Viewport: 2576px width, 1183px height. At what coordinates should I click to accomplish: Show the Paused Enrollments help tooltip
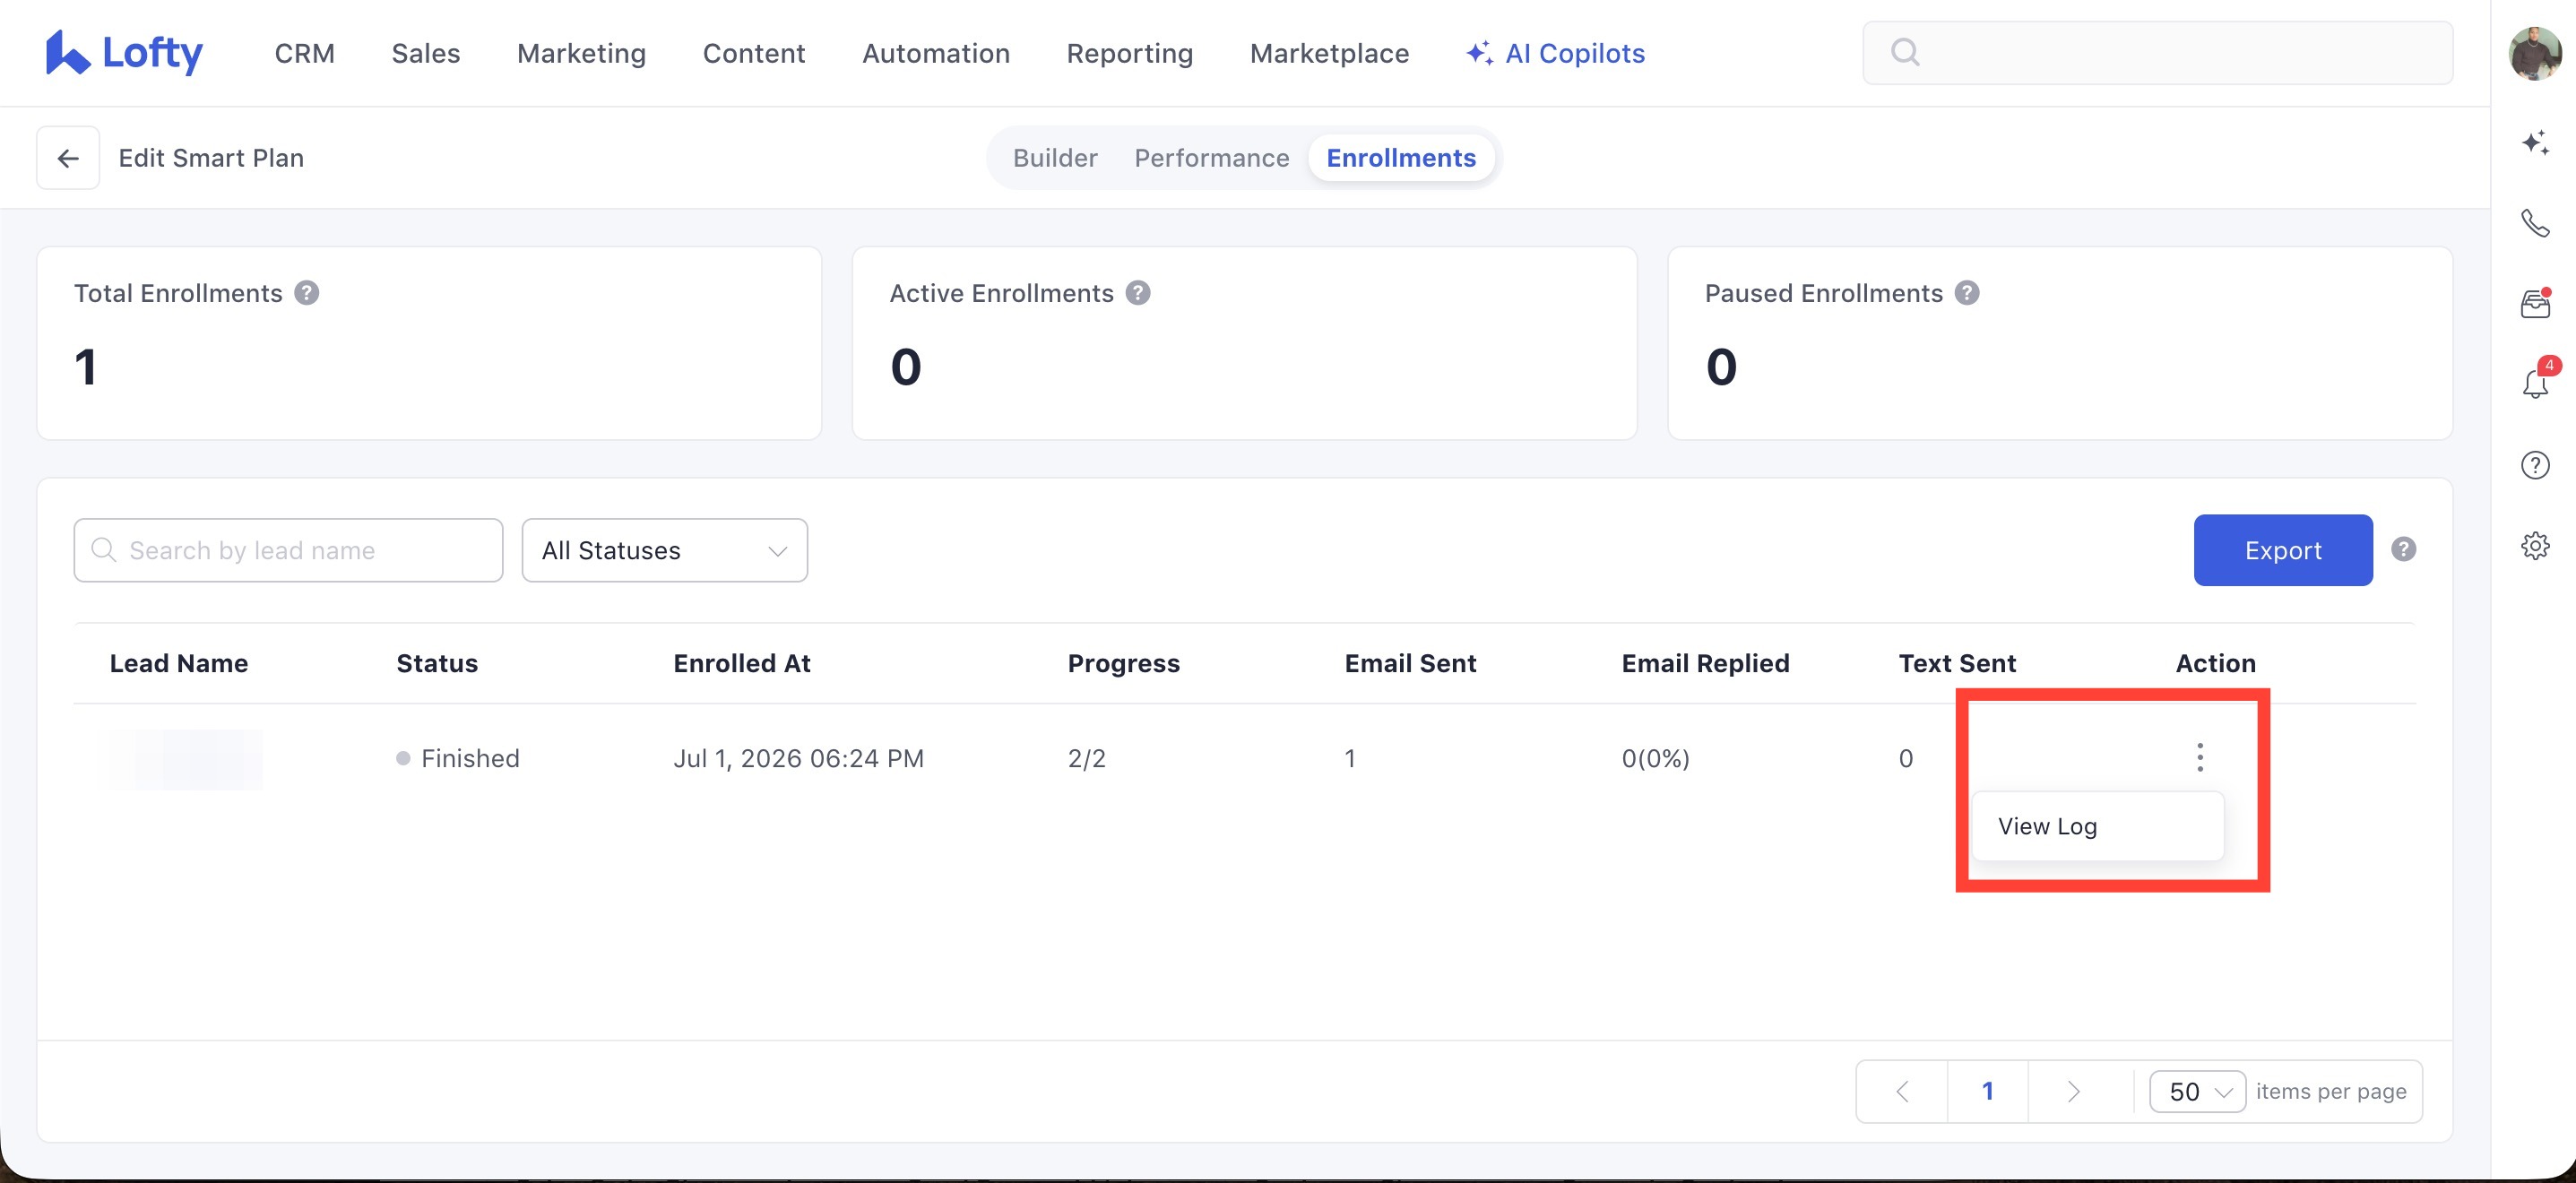1966,293
